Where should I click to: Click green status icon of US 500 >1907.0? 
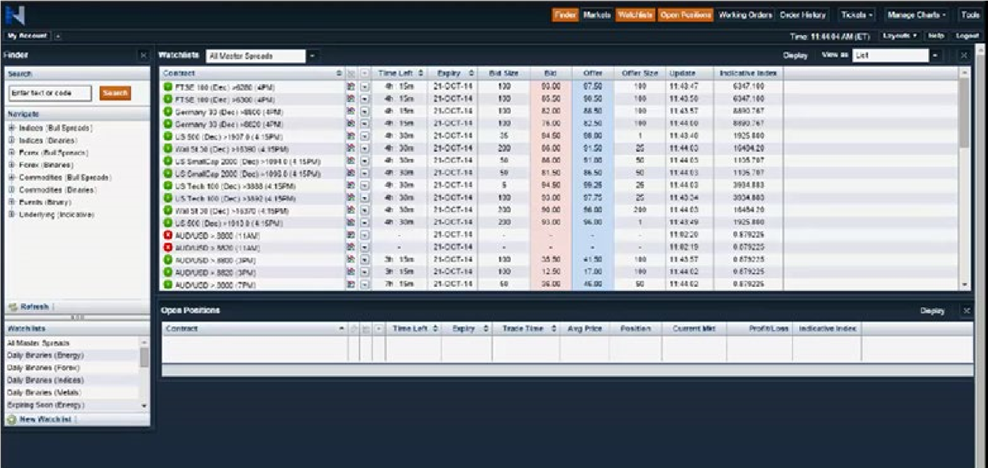pos(168,136)
